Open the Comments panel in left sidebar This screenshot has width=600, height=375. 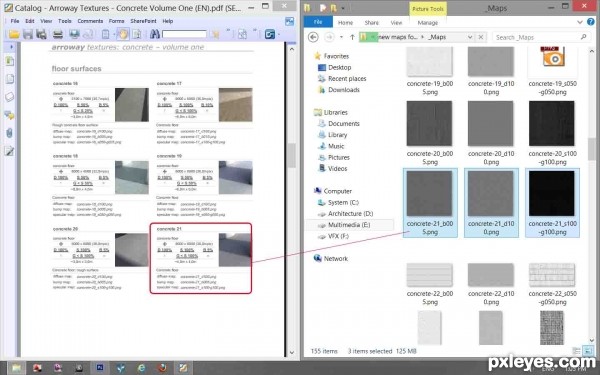point(10,115)
